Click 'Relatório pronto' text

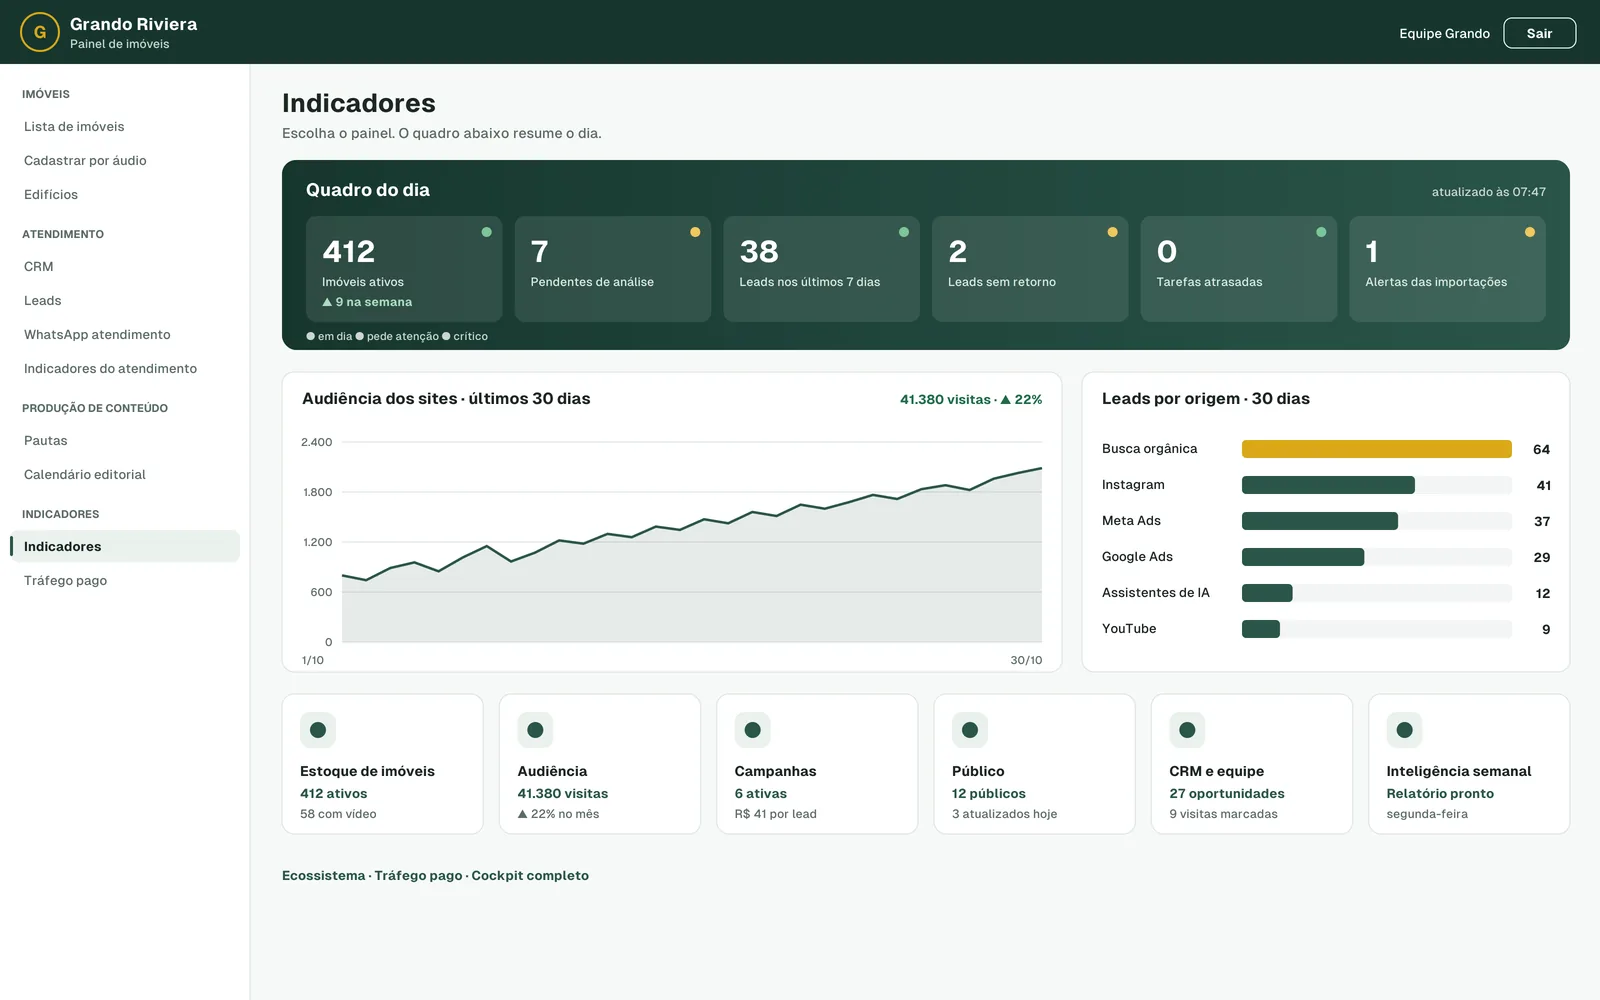click(1440, 794)
